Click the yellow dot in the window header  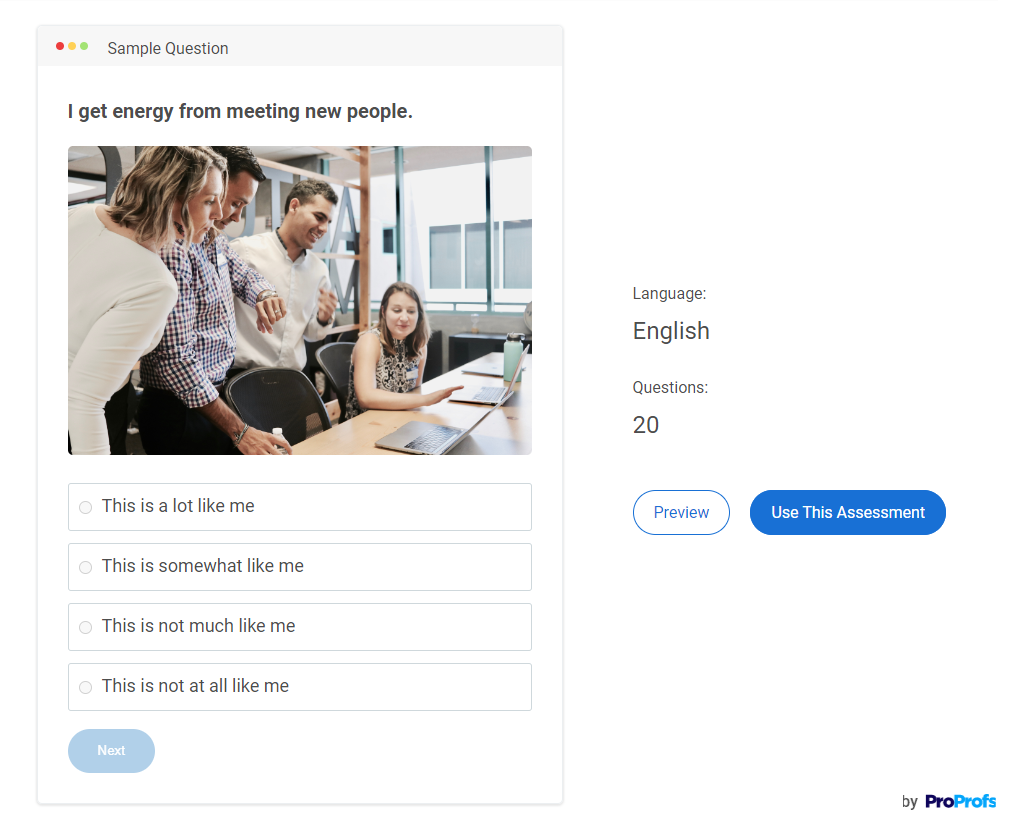click(72, 46)
